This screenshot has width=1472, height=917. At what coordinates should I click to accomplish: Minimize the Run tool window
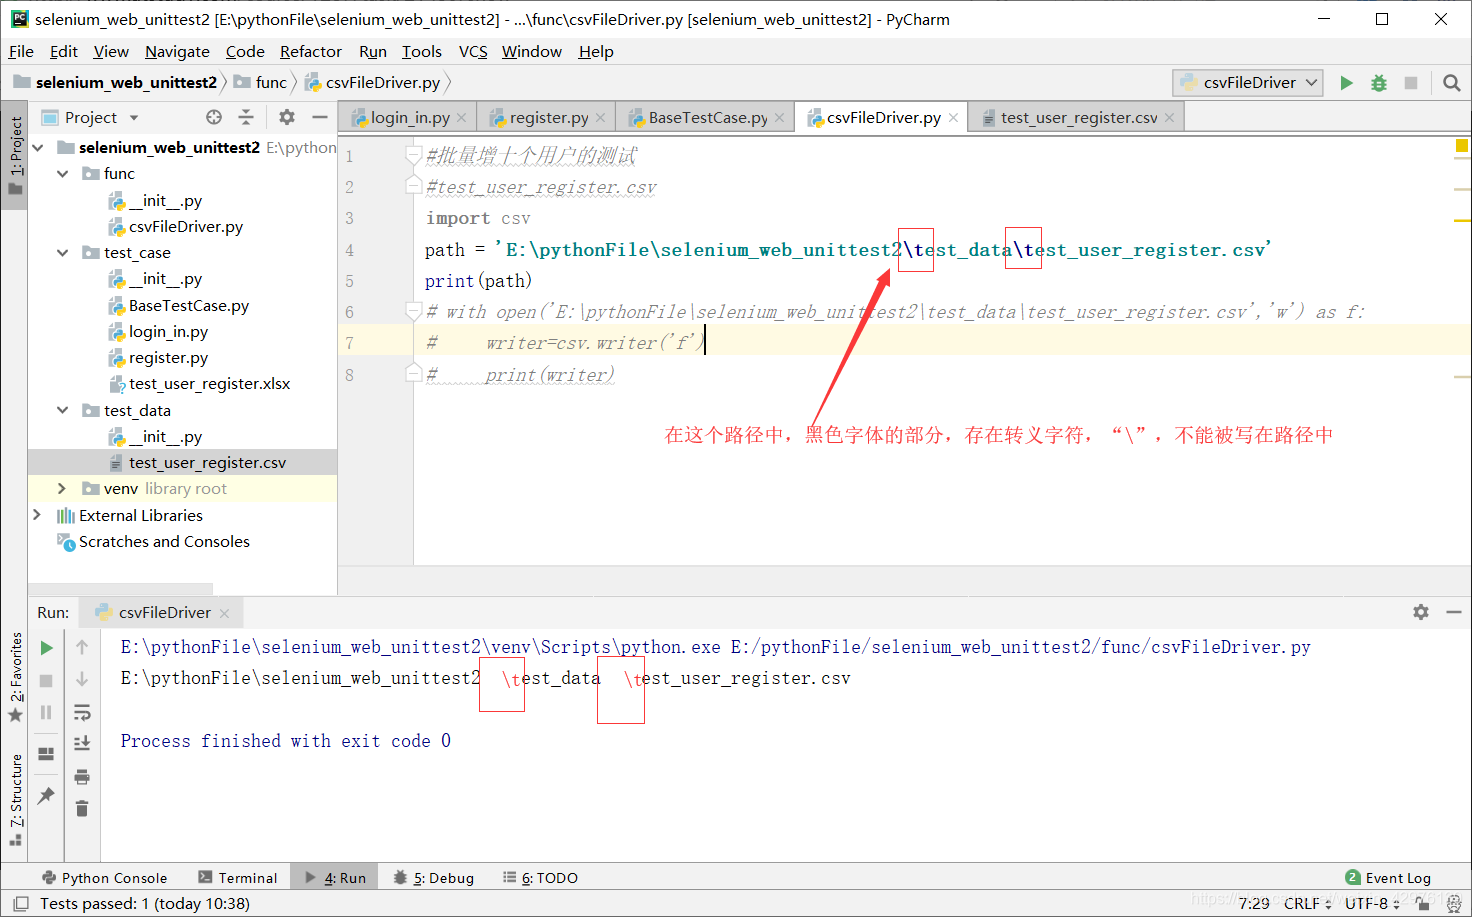pos(1454,612)
